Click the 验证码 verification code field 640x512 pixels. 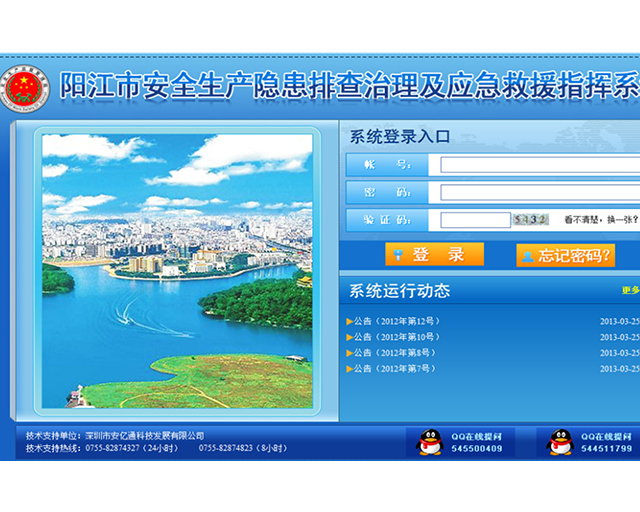[475, 220]
